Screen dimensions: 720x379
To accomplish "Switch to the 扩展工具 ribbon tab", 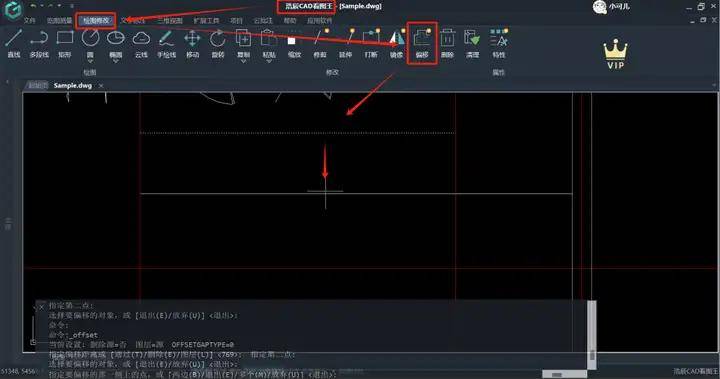I will coord(206,21).
